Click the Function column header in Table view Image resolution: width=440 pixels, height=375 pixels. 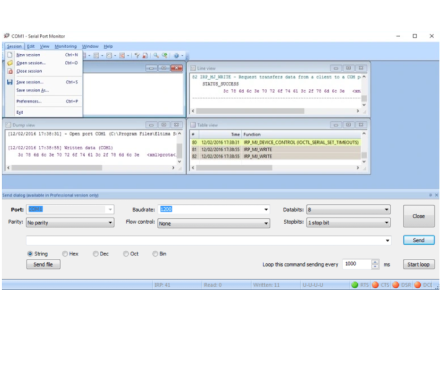[x=301, y=134]
